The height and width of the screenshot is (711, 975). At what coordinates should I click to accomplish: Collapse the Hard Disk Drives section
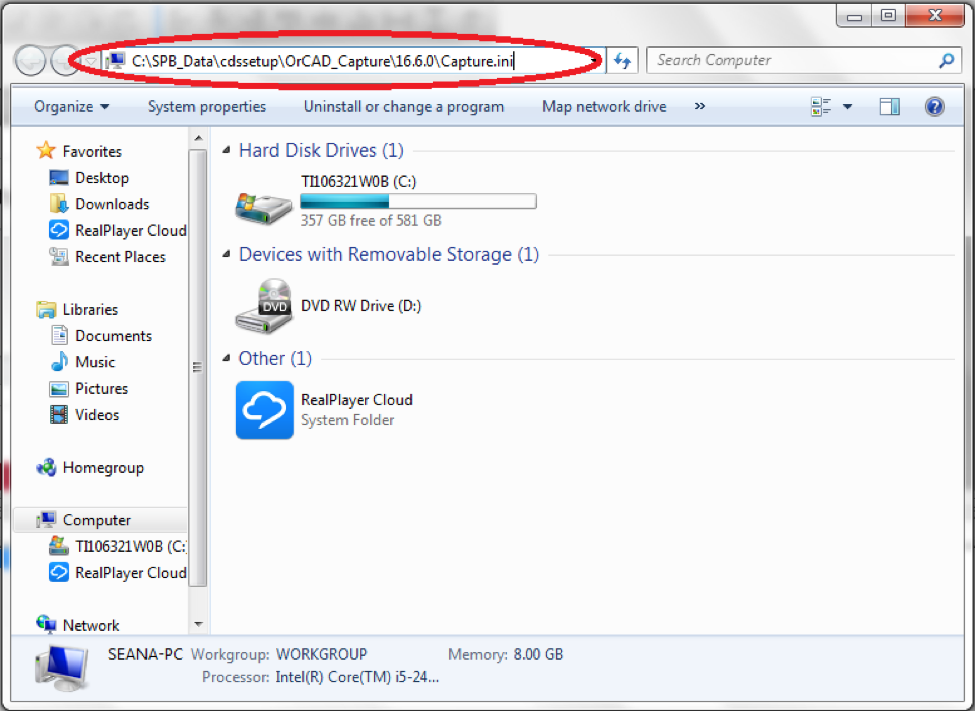(x=227, y=150)
